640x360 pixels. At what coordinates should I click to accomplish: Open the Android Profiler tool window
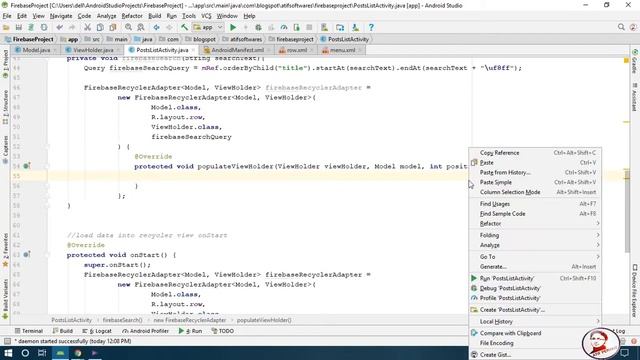146,331
